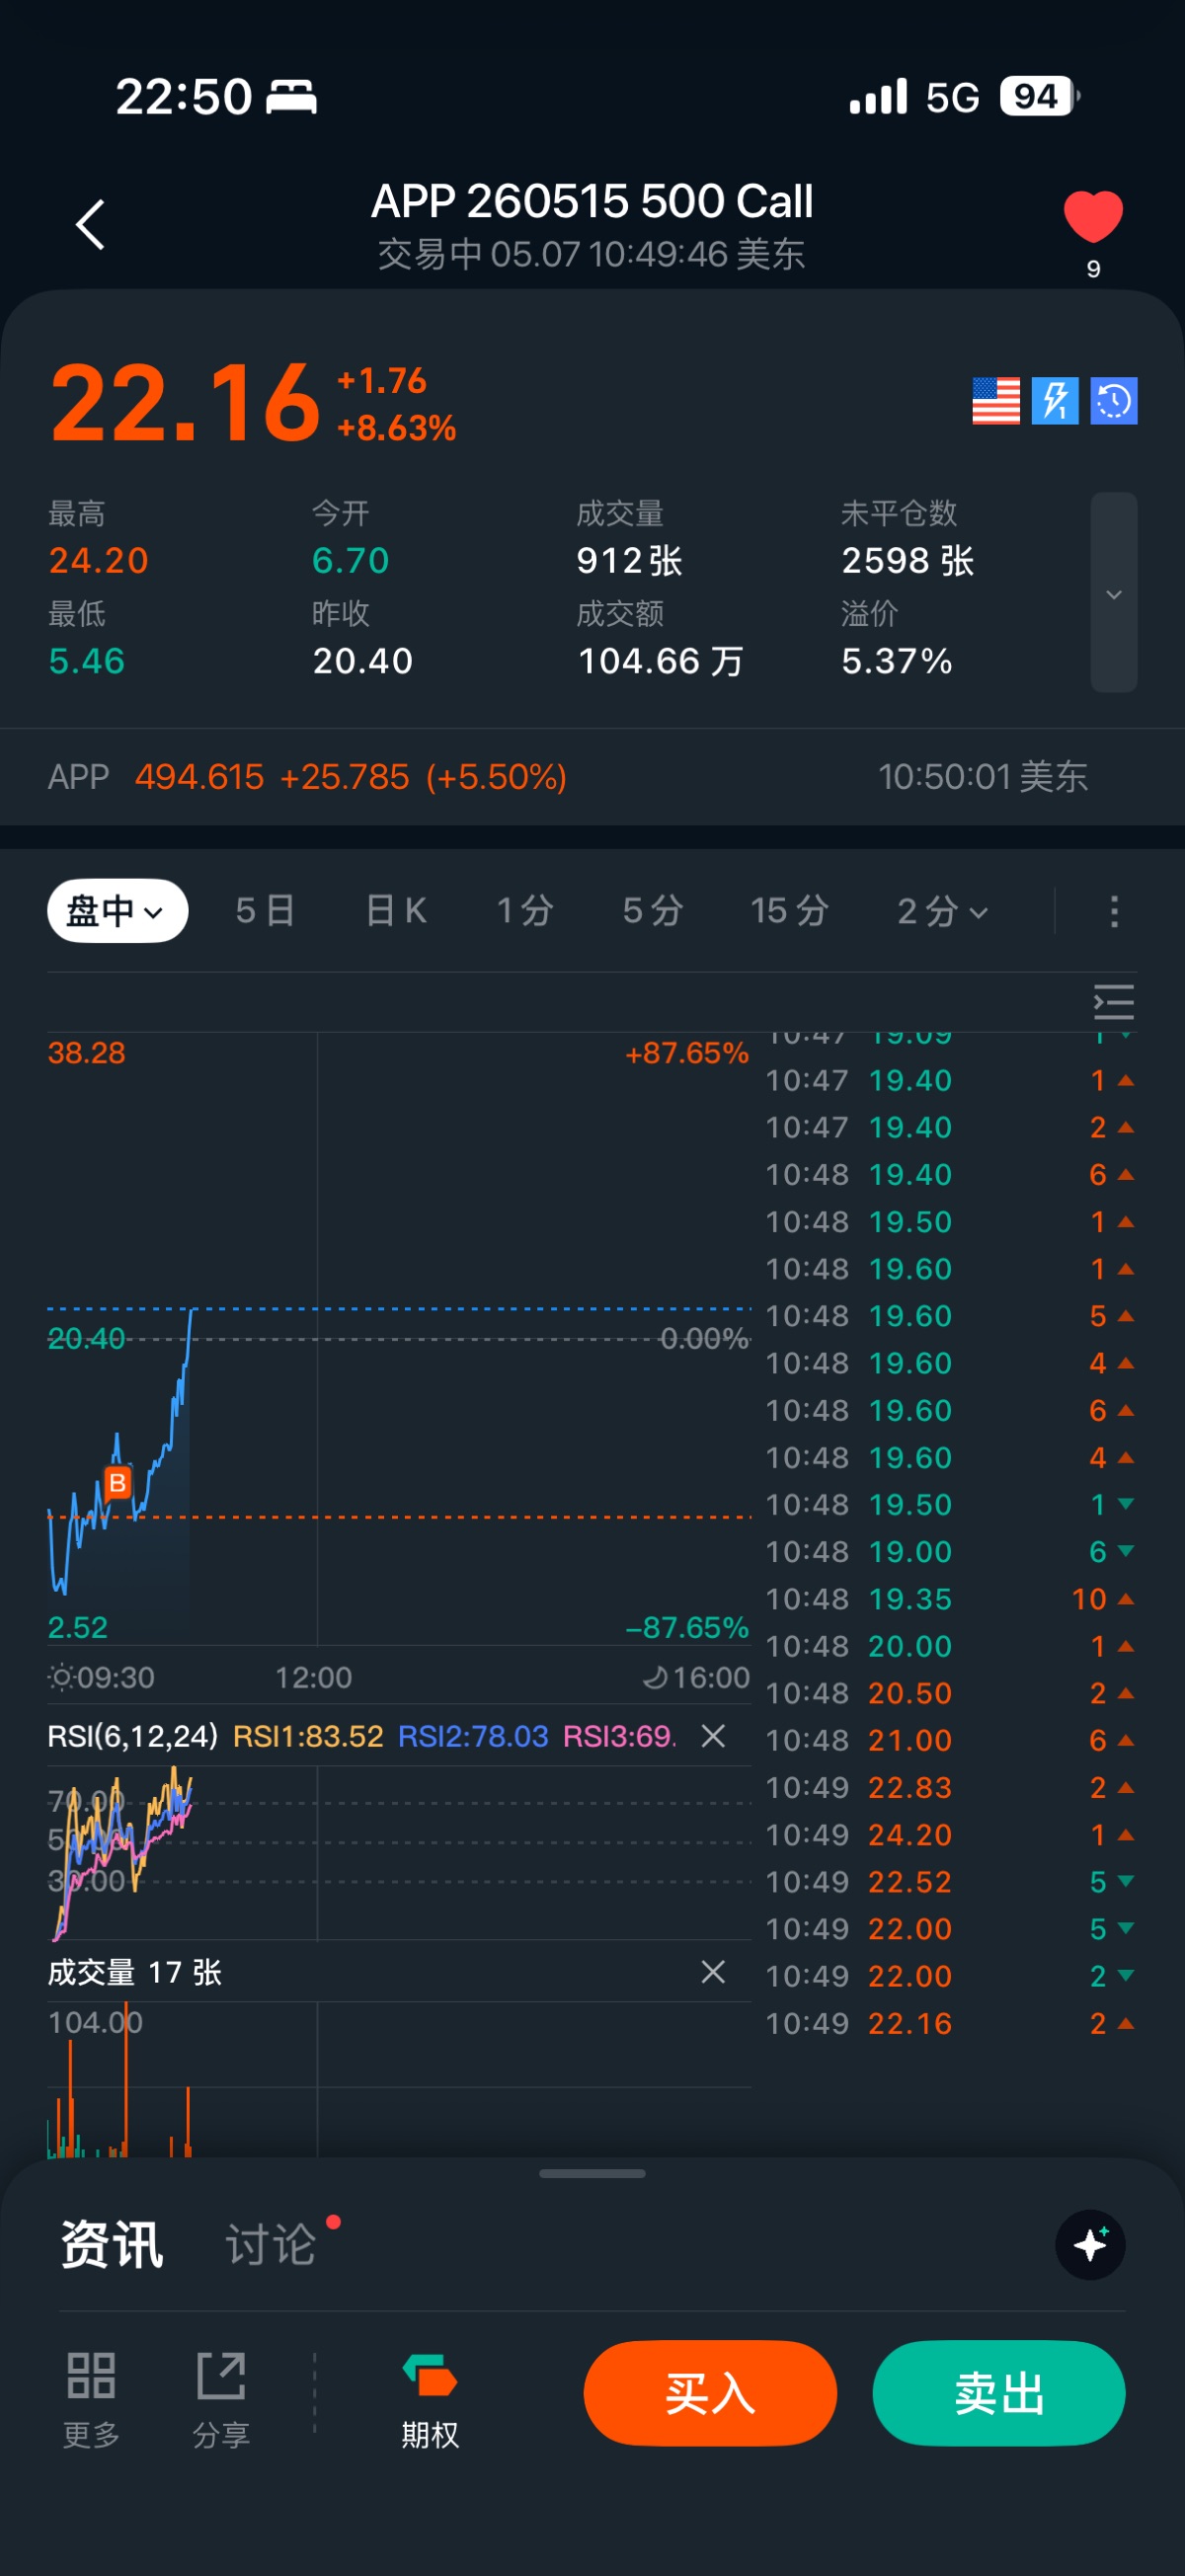Select the 5分 chart tab

point(653,911)
